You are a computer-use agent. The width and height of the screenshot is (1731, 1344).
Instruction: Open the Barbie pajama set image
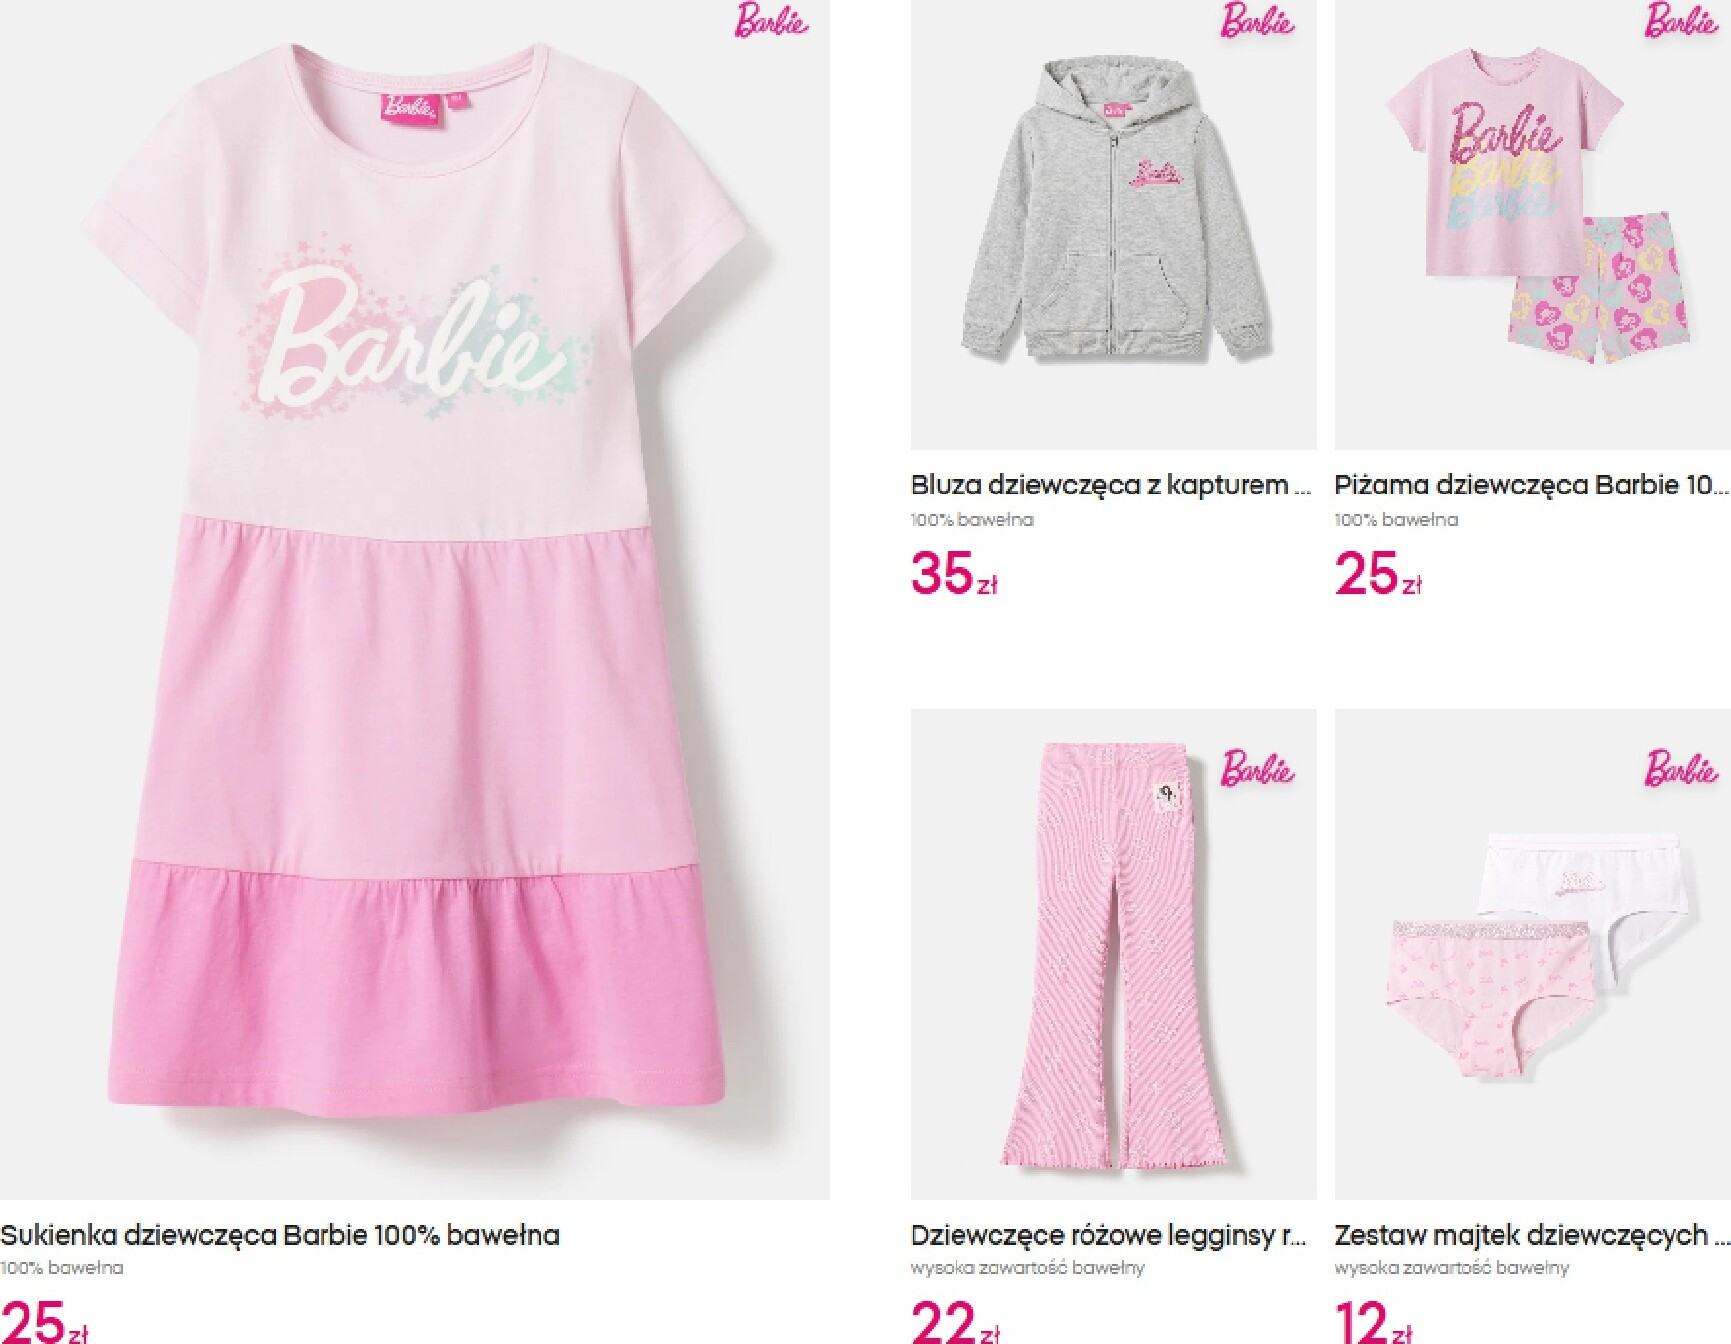[x=1532, y=225]
